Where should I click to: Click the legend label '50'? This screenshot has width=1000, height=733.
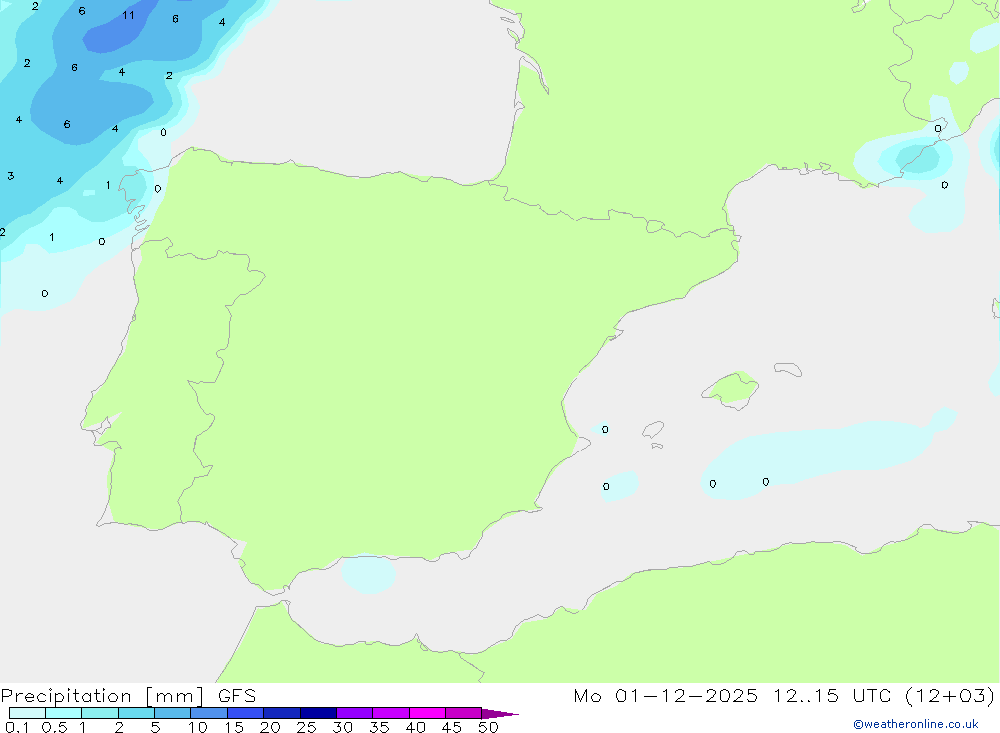[489, 727]
